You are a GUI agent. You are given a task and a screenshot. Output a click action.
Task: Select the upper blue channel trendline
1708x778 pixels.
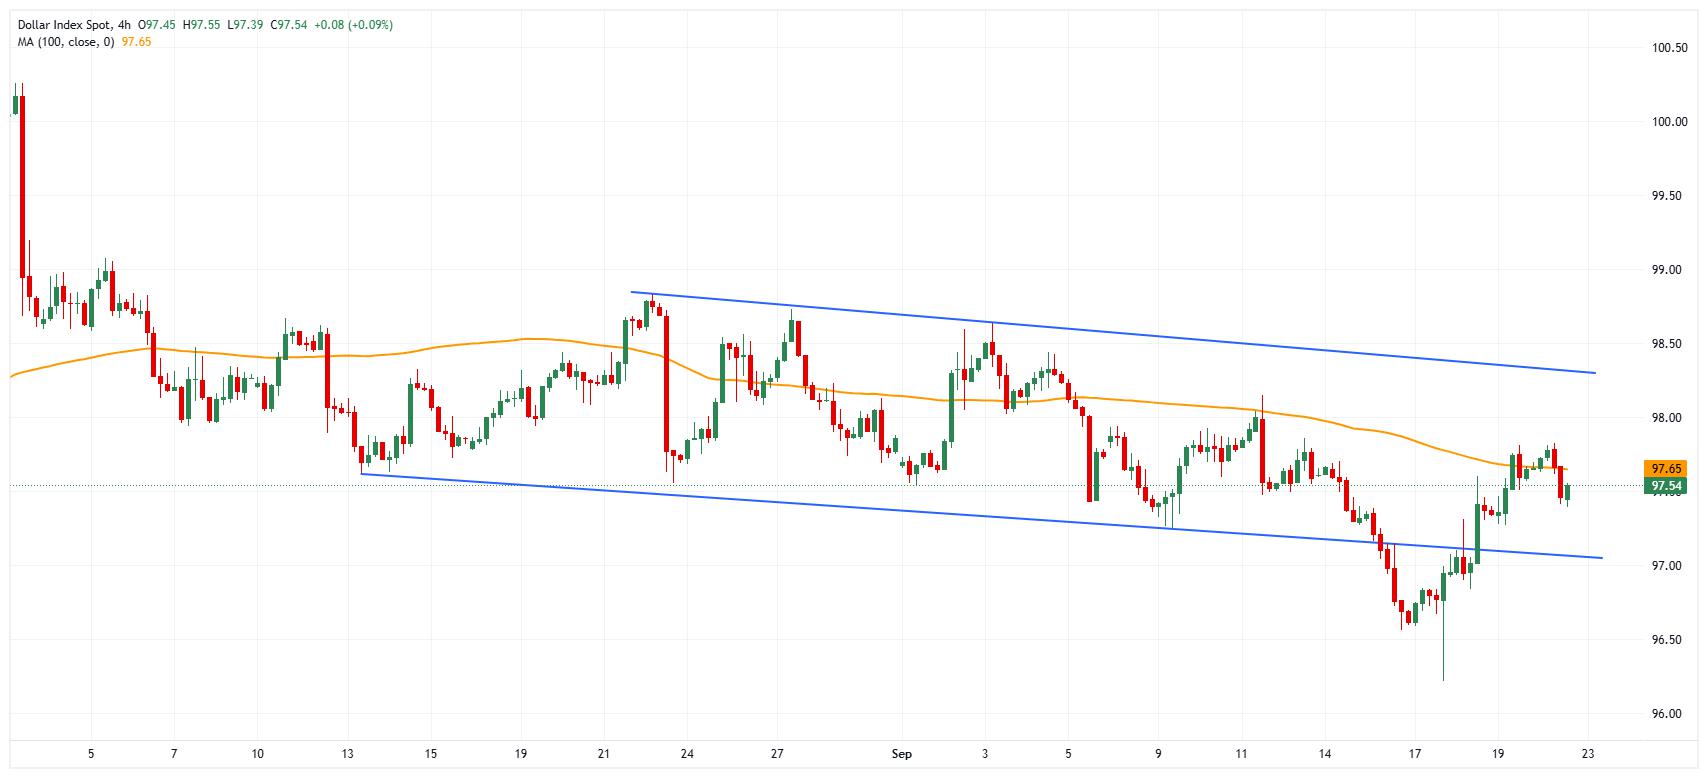coord(1113,334)
